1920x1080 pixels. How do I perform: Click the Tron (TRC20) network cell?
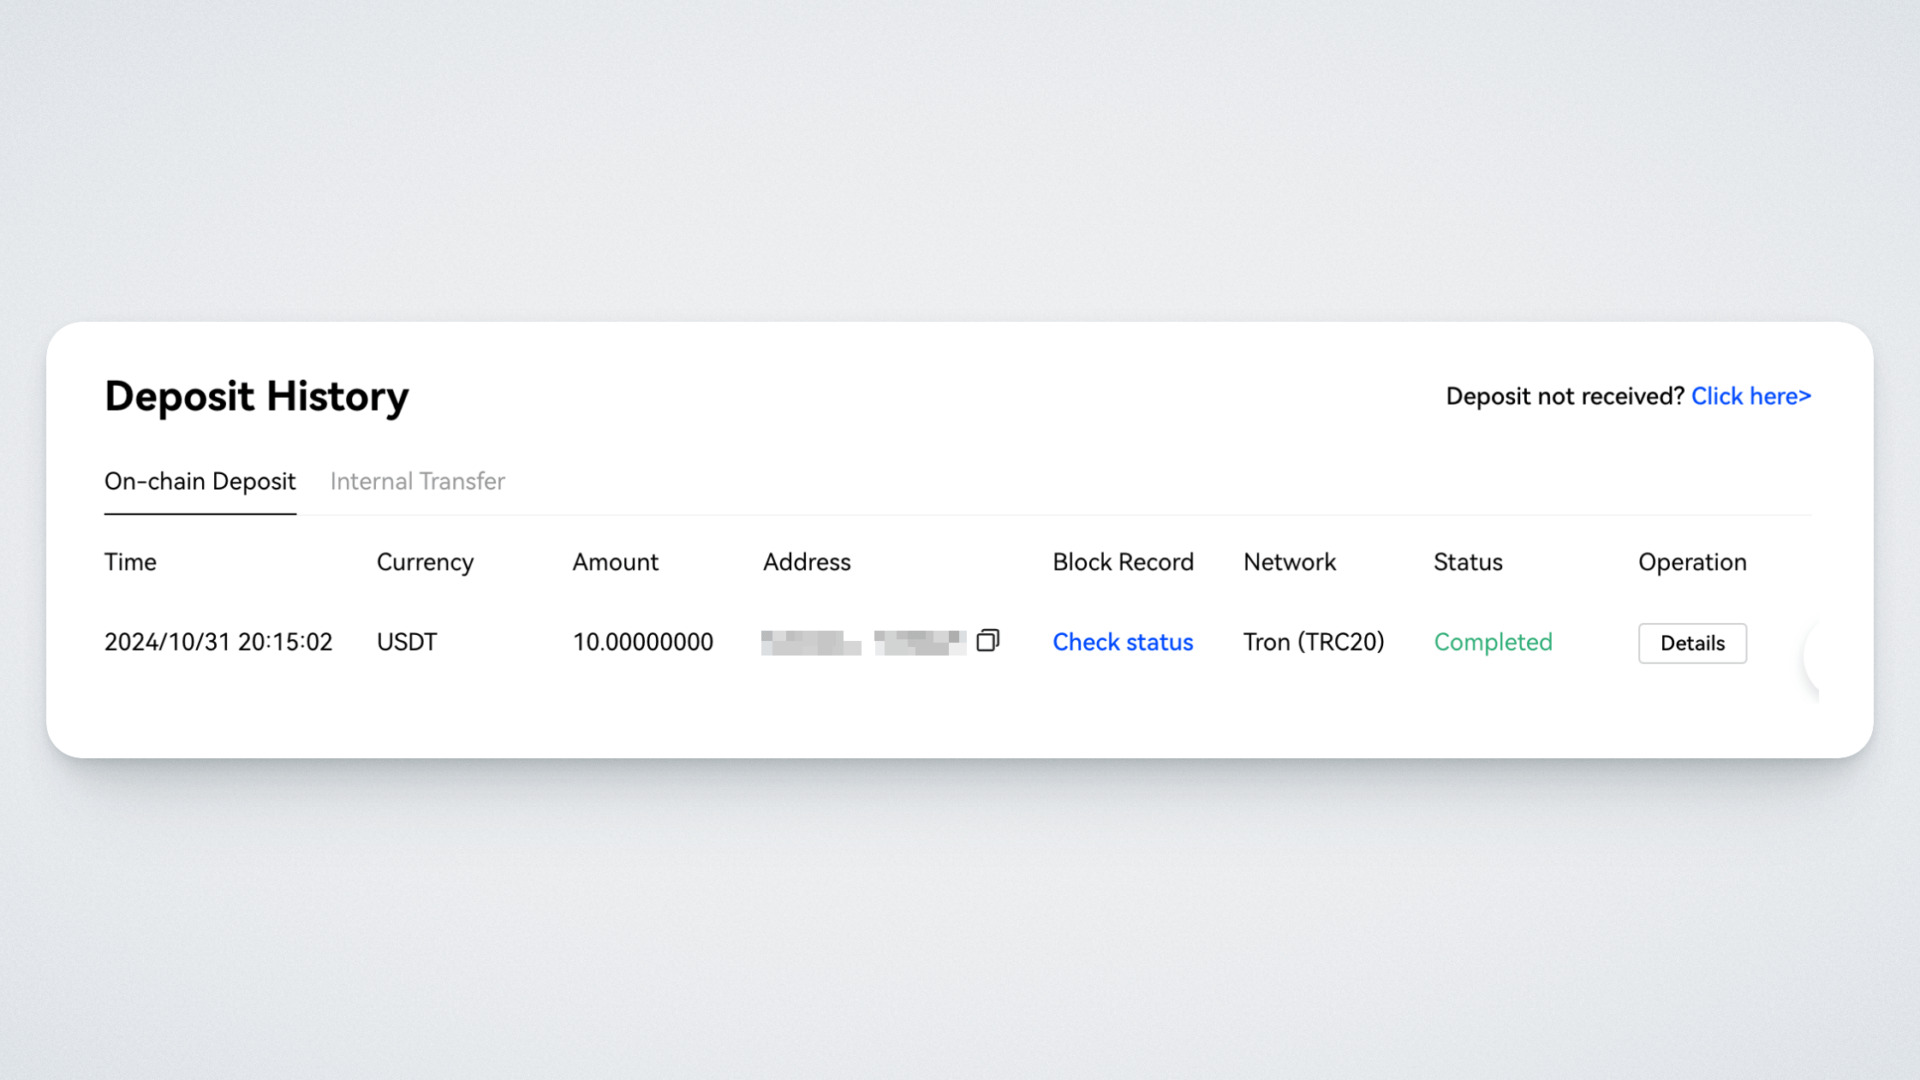[x=1313, y=642]
